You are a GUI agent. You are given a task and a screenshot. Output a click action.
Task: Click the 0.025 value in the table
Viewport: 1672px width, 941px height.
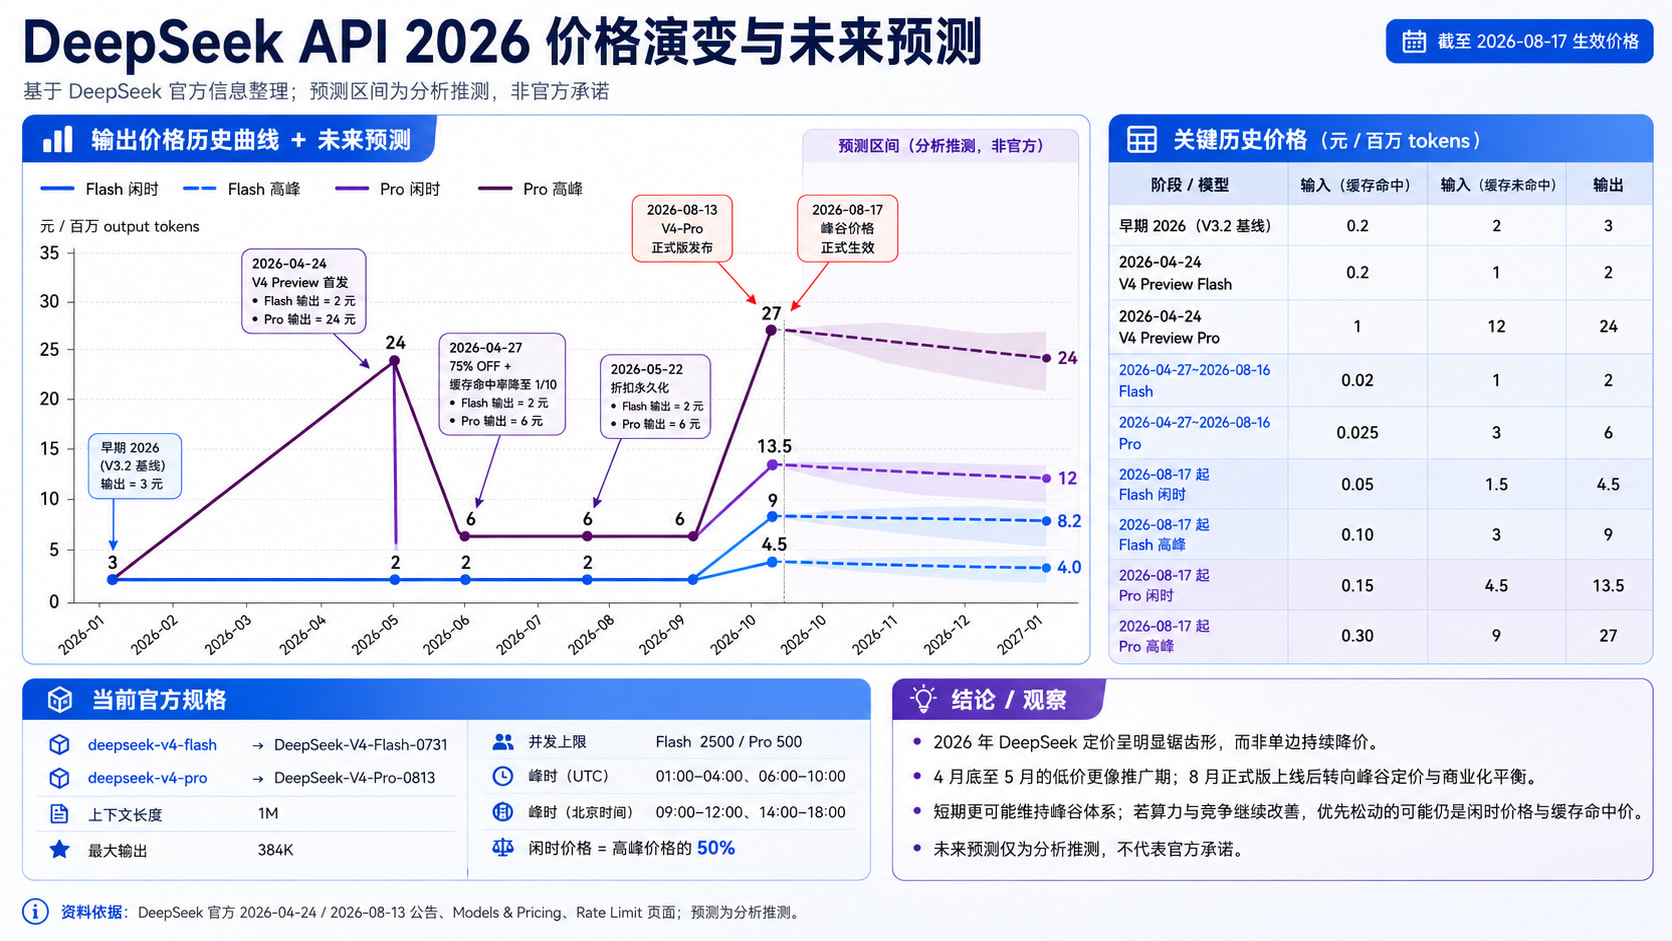tap(1357, 433)
